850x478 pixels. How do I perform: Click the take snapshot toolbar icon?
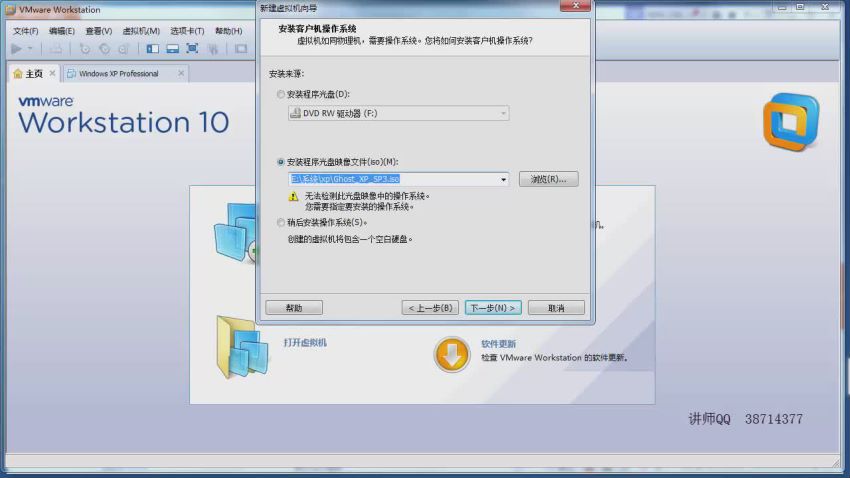click(85, 49)
